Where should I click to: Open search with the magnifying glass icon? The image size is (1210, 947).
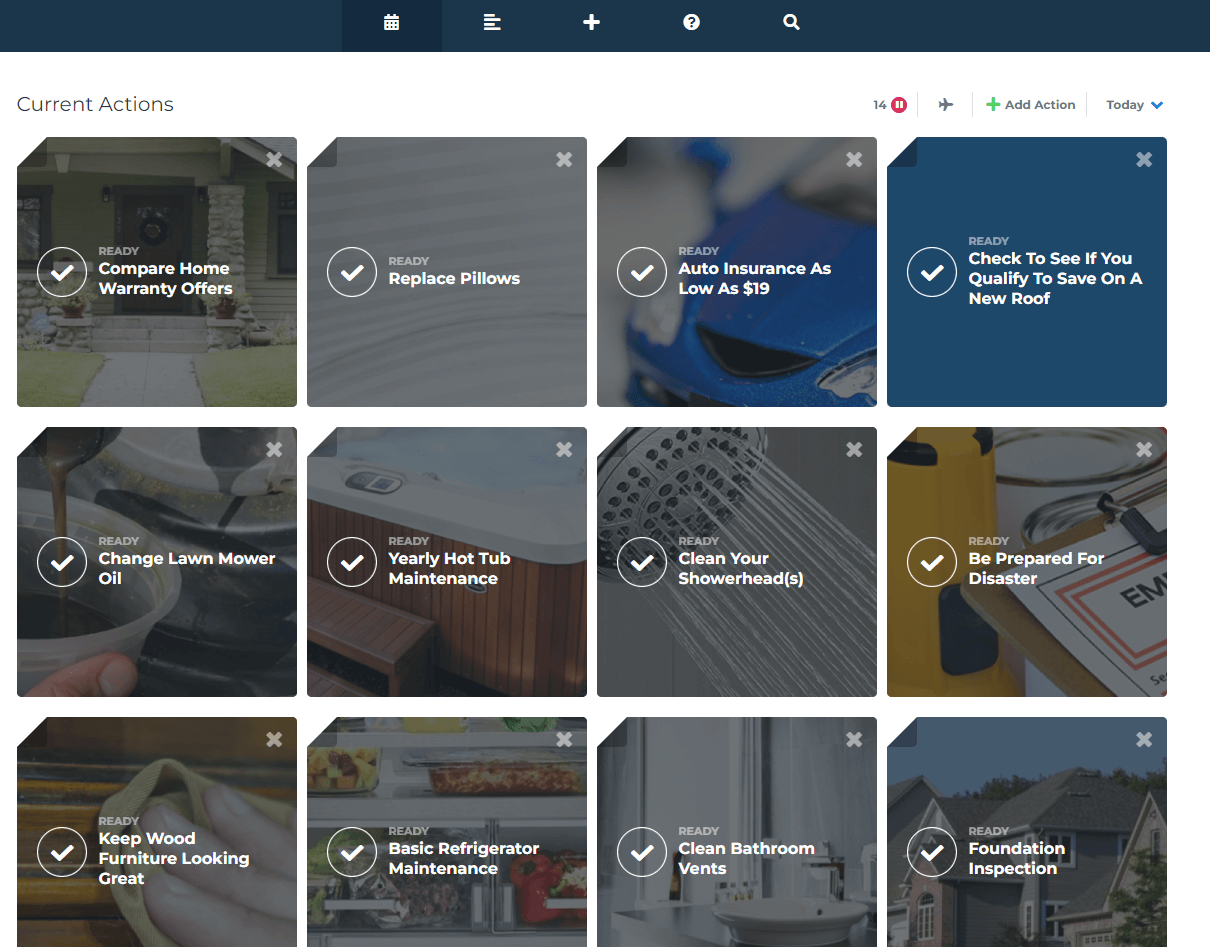(x=791, y=22)
